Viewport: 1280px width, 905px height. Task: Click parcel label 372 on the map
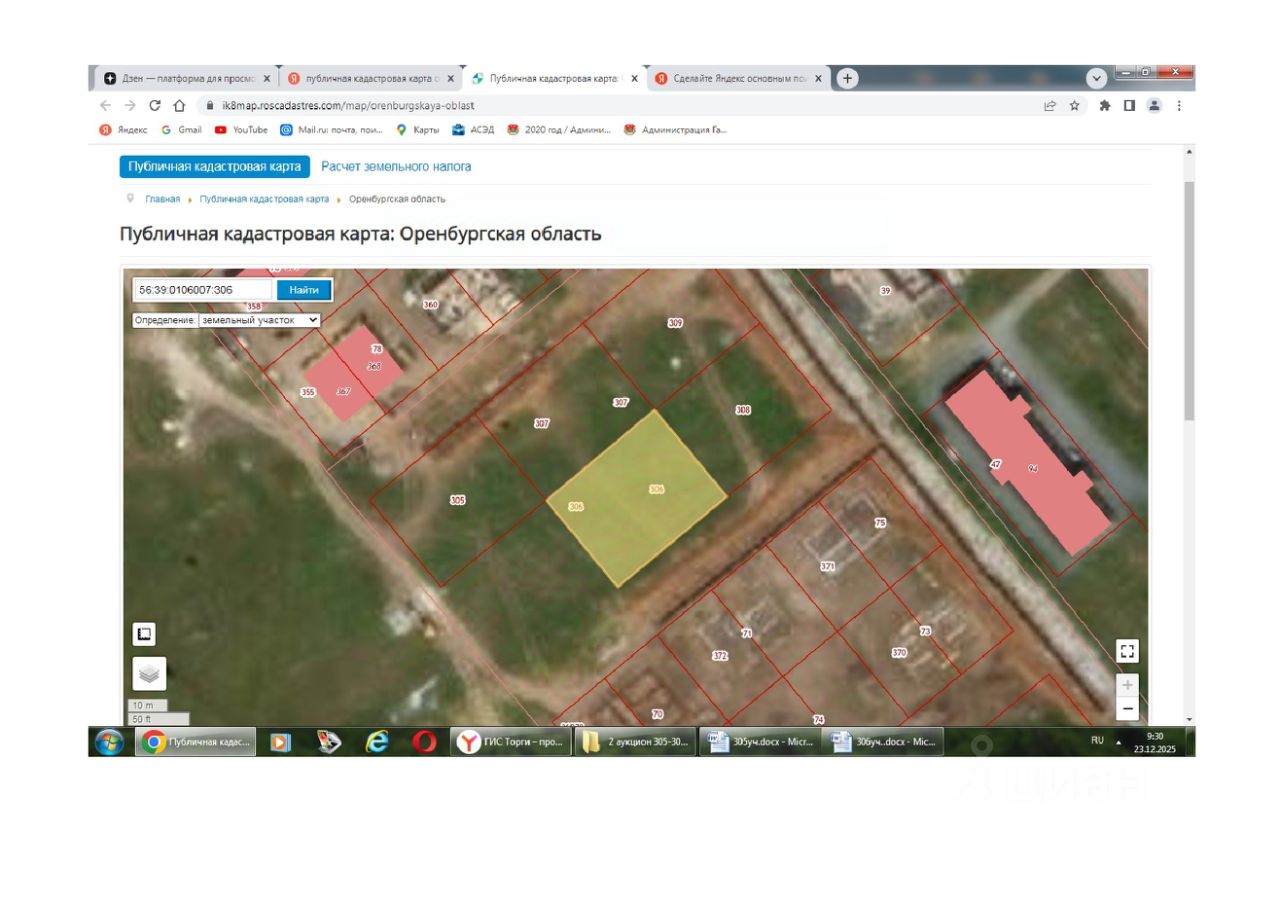(x=719, y=657)
